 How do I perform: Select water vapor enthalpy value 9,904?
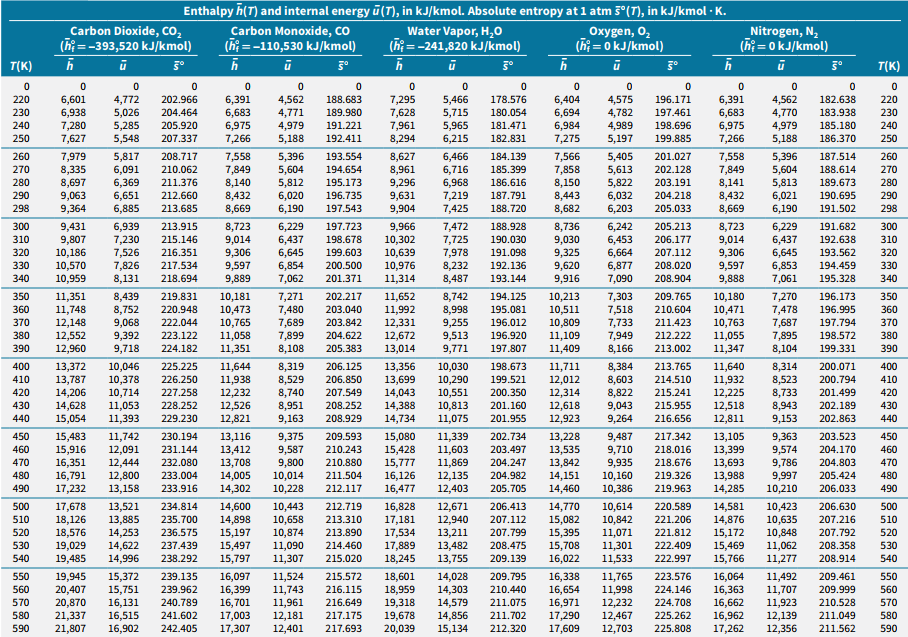(402, 208)
